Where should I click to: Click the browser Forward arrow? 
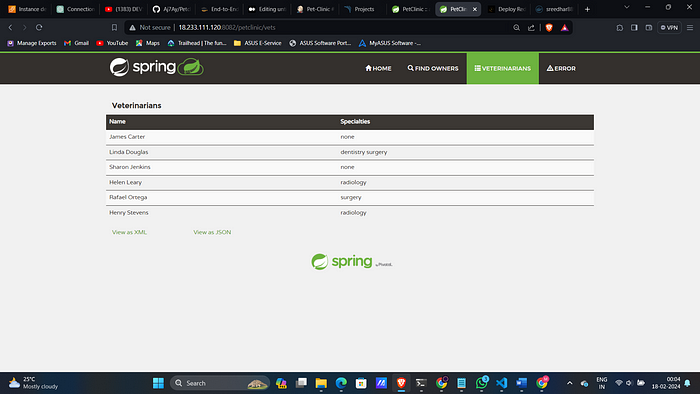click(25, 27)
